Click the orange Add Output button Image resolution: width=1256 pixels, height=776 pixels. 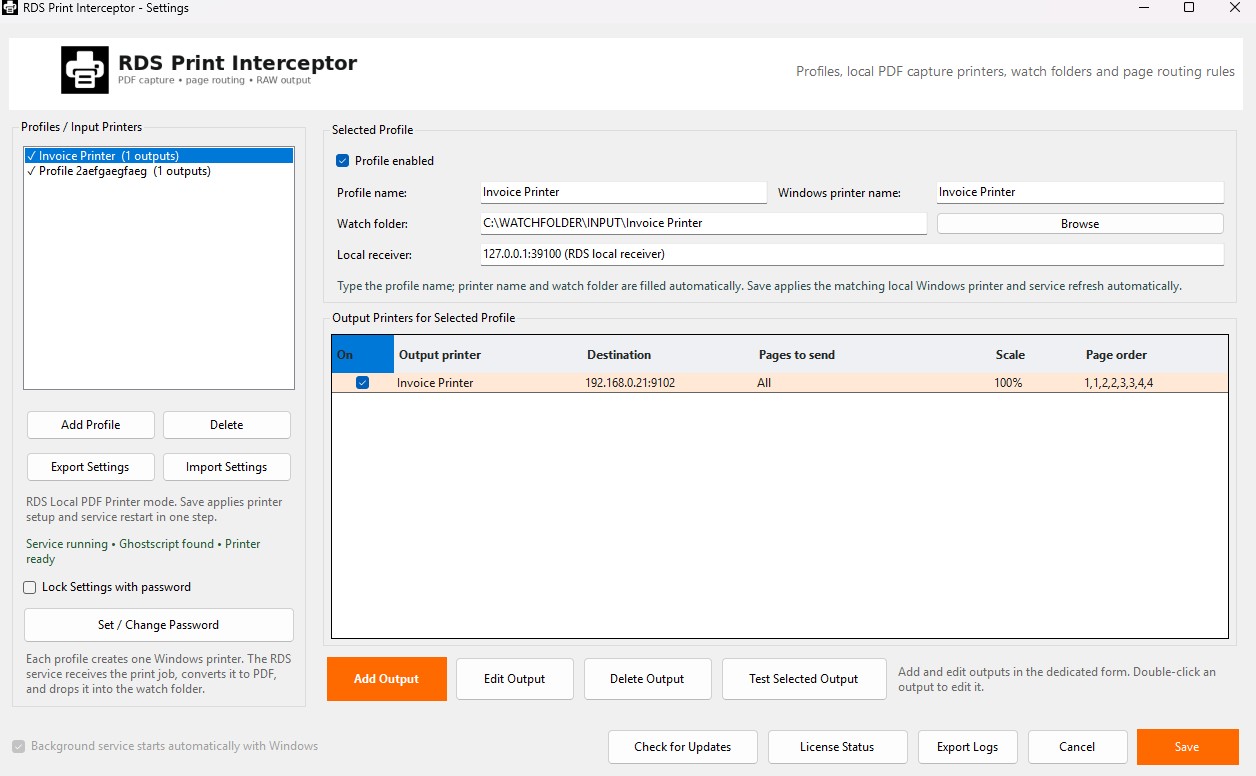(x=387, y=679)
